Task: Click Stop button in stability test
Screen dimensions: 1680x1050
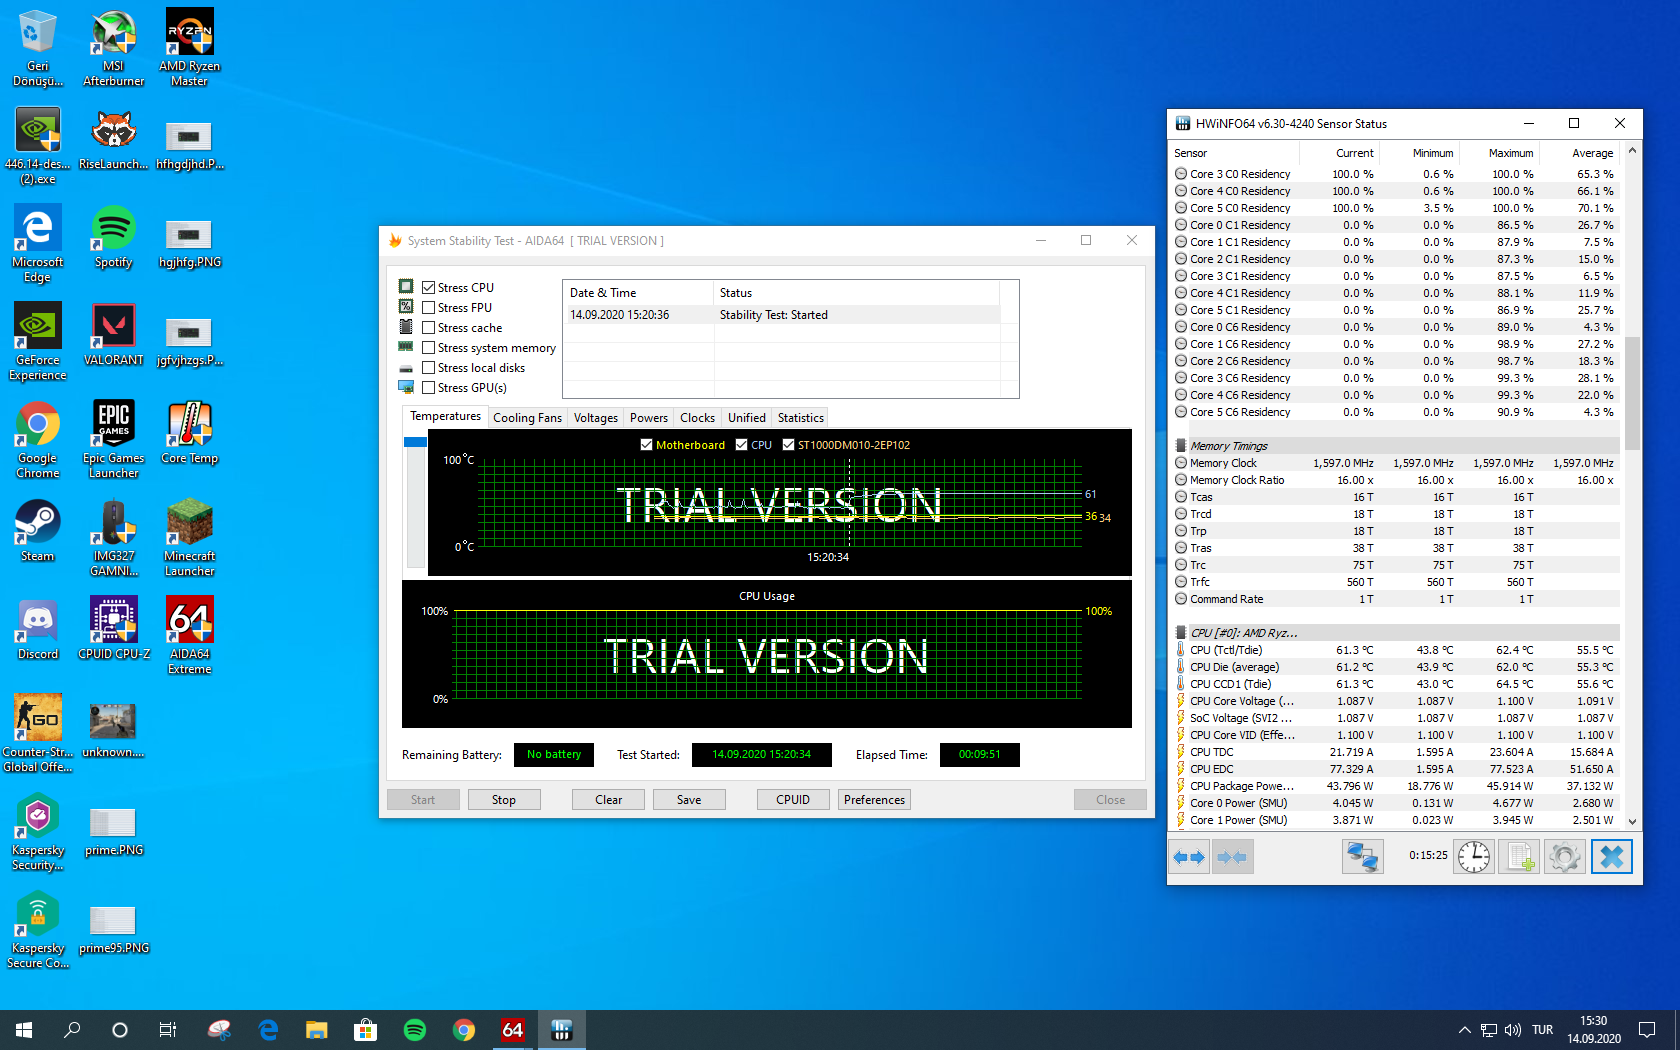Action: (504, 800)
